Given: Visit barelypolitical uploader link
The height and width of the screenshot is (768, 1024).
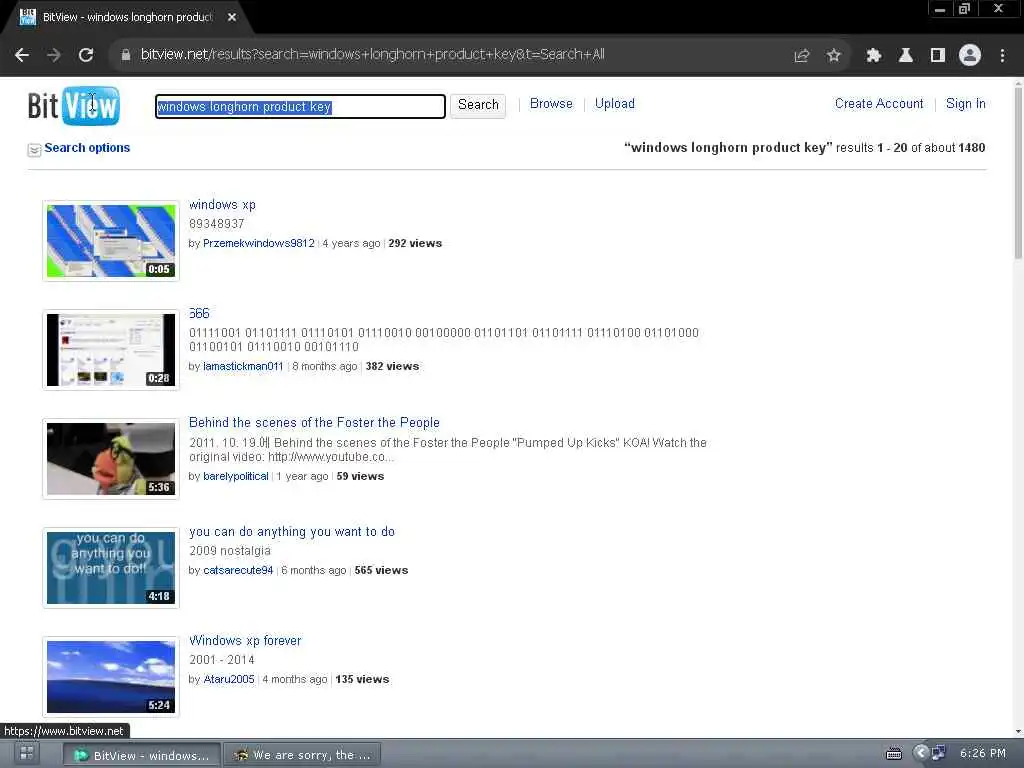Looking at the screenshot, I should (236, 477).
